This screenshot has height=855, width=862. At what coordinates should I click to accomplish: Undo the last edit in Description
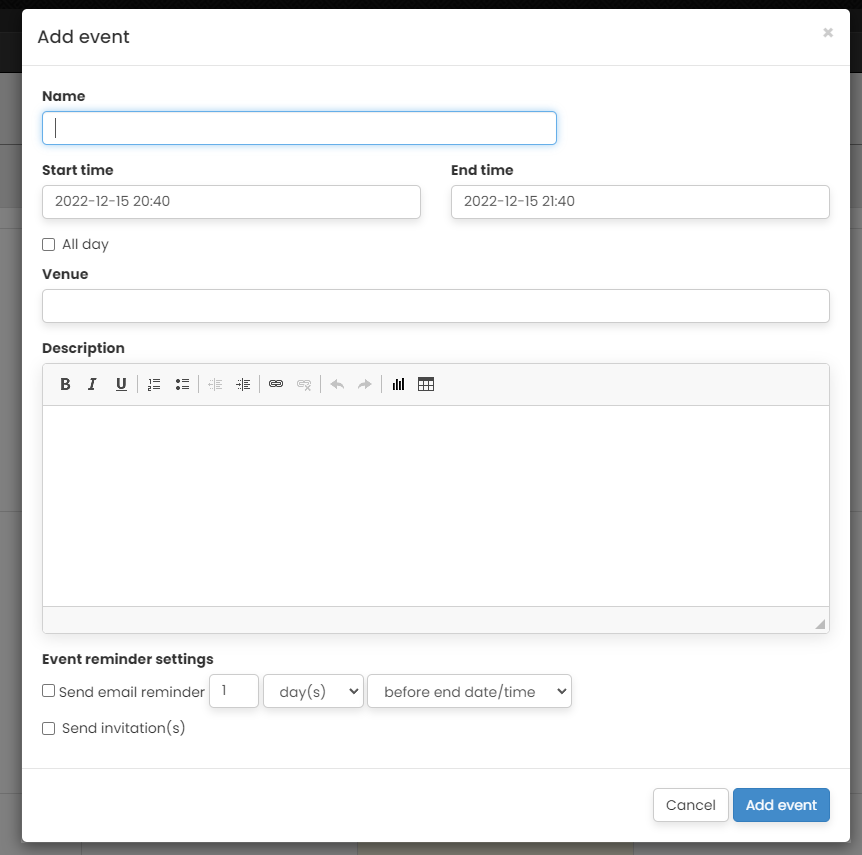click(337, 384)
